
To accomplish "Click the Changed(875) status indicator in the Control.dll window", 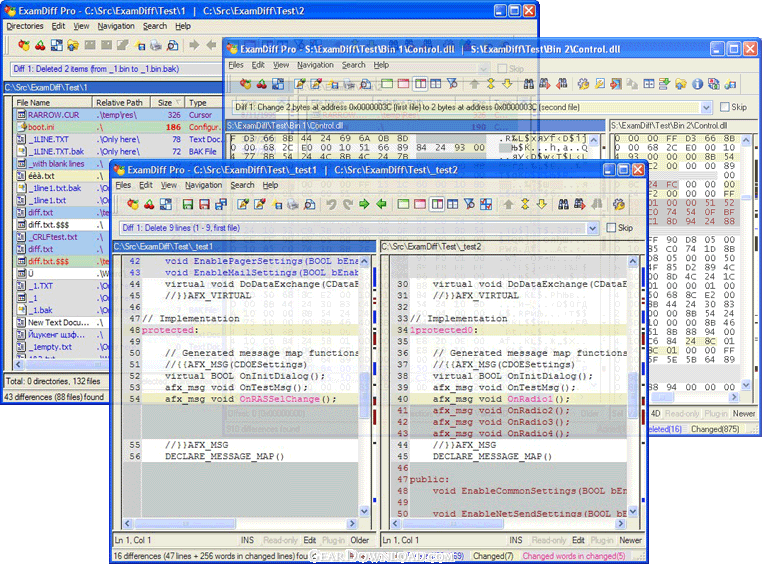I will click(715, 429).
